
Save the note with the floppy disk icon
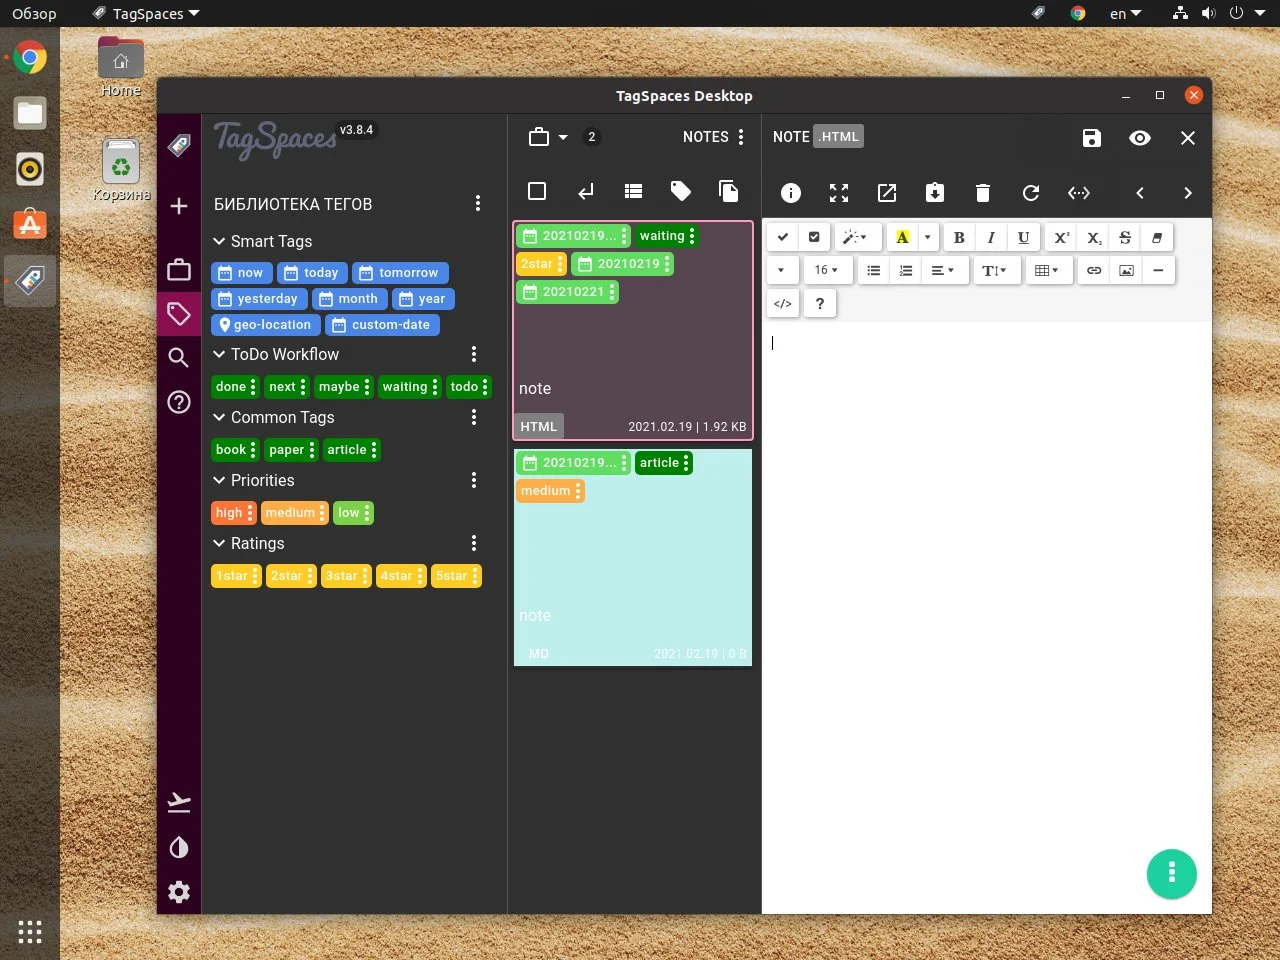tap(1091, 138)
